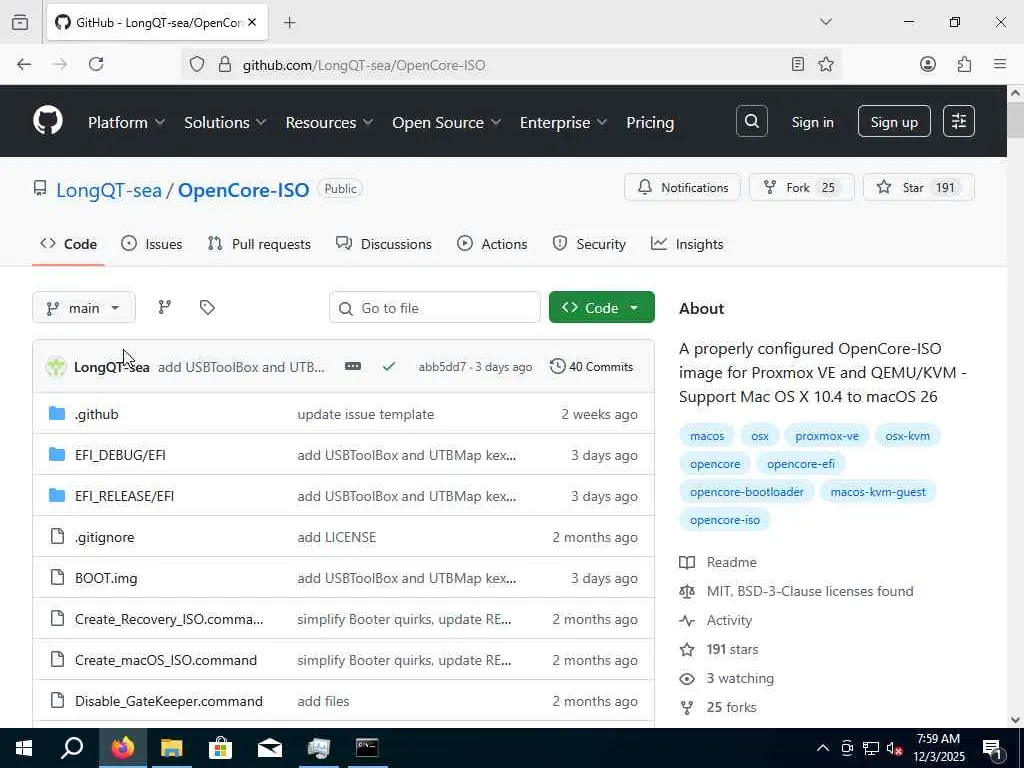Open the header appearance settings icon
This screenshot has width=1024, height=768.
click(959, 121)
